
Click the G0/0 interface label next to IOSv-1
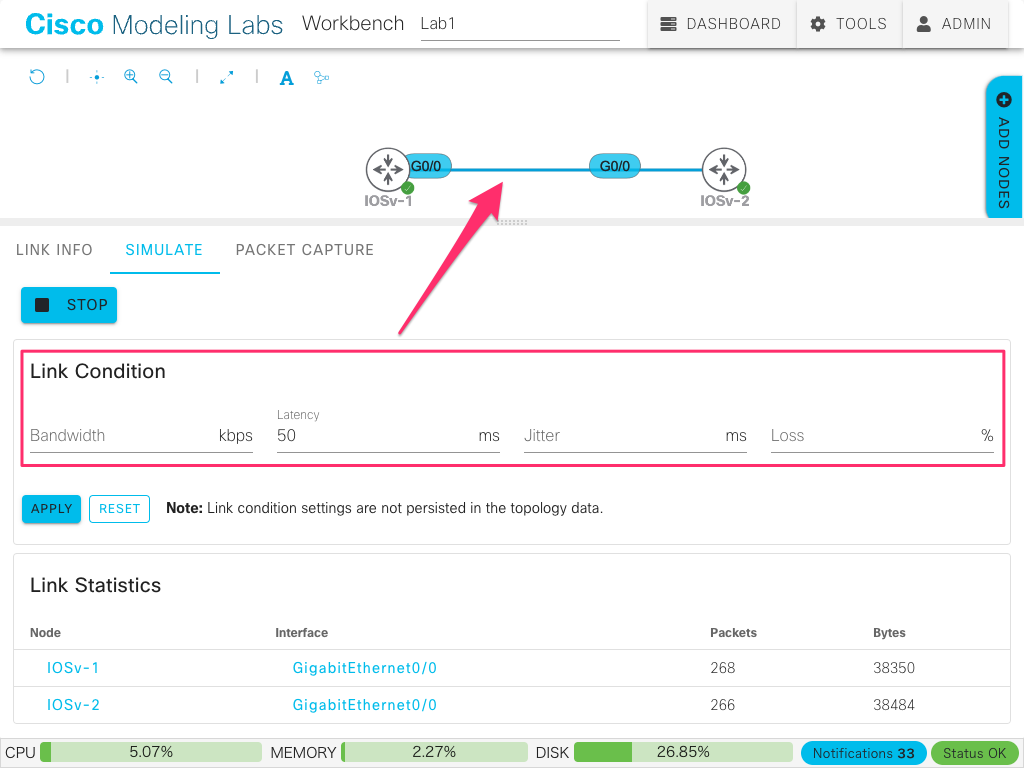click(x=426, y=166)
